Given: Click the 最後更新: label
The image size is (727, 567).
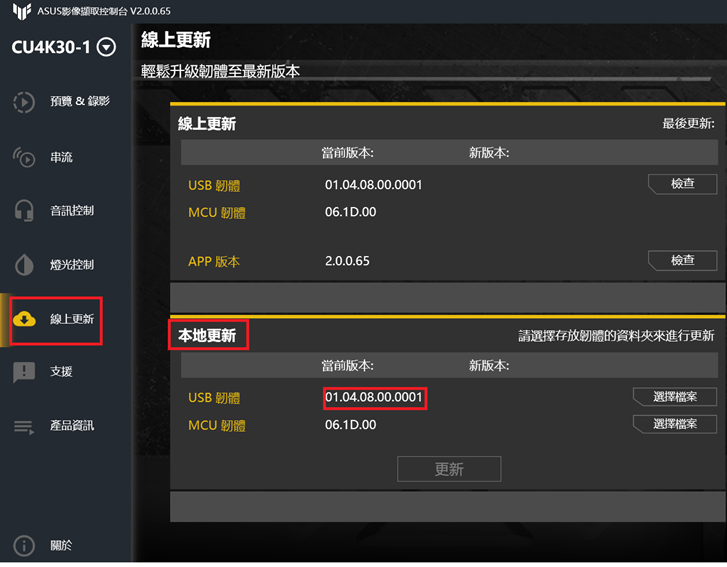Looking at the screenshot, I should 689,124.
